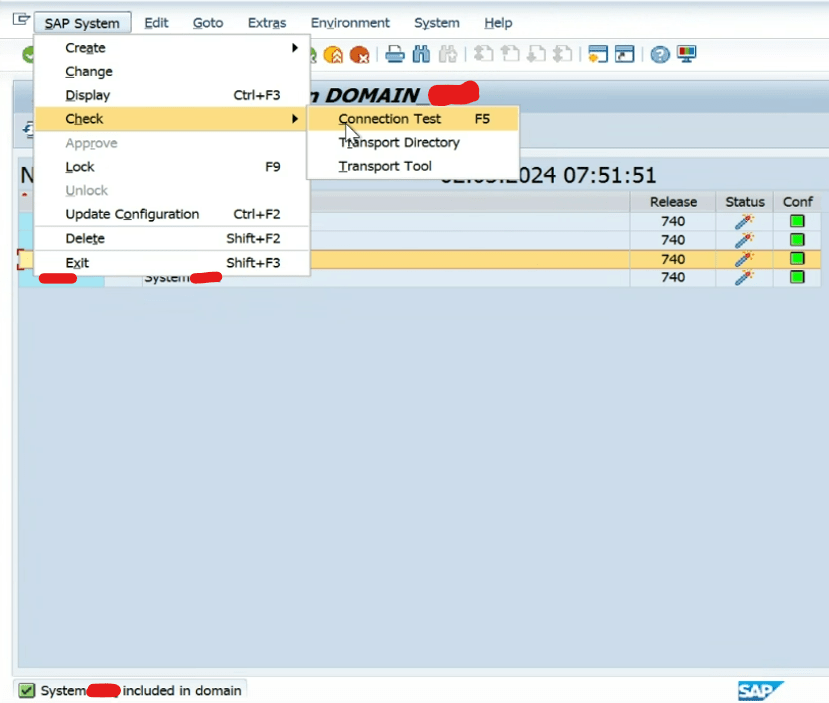The width and height of the screenshot is (829, 703).
Task: Click the Print icon in toolbar
Action: click(x=395, y=54)
